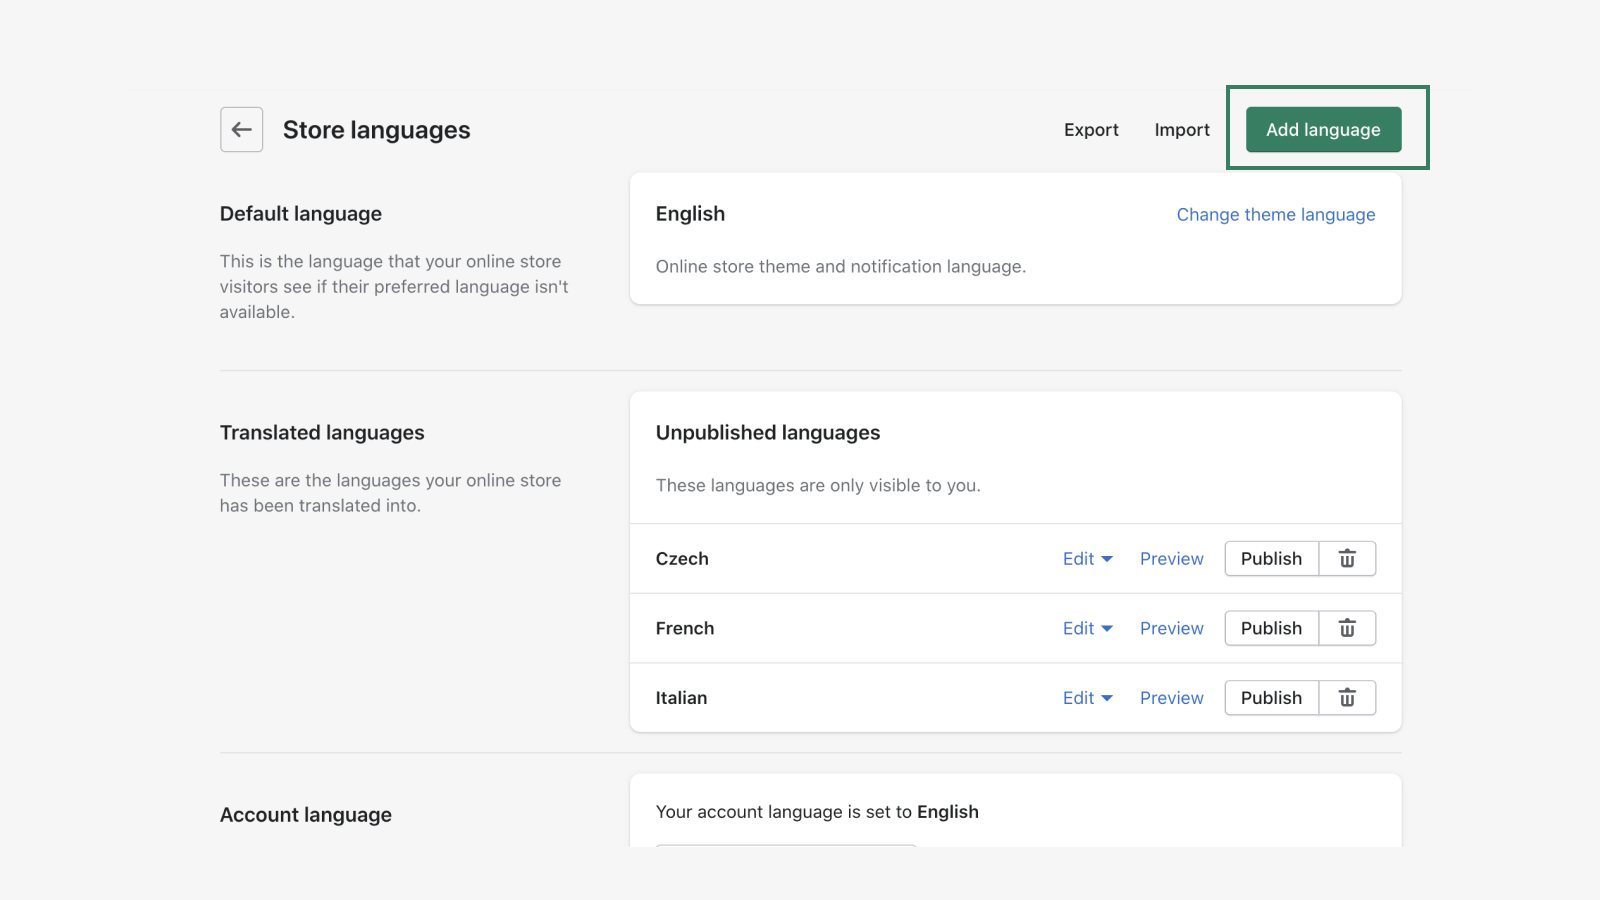Open the Edit dropdown for French

point(1088,628)
